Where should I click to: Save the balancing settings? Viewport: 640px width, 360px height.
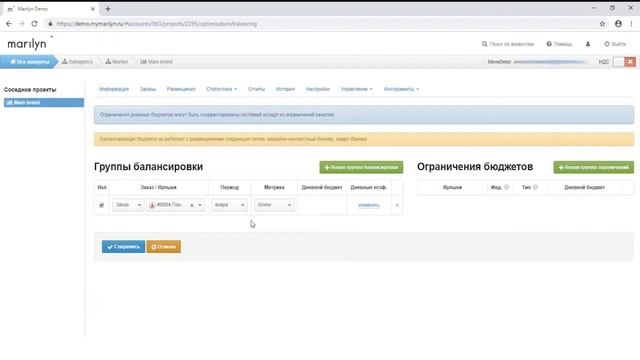123,247
